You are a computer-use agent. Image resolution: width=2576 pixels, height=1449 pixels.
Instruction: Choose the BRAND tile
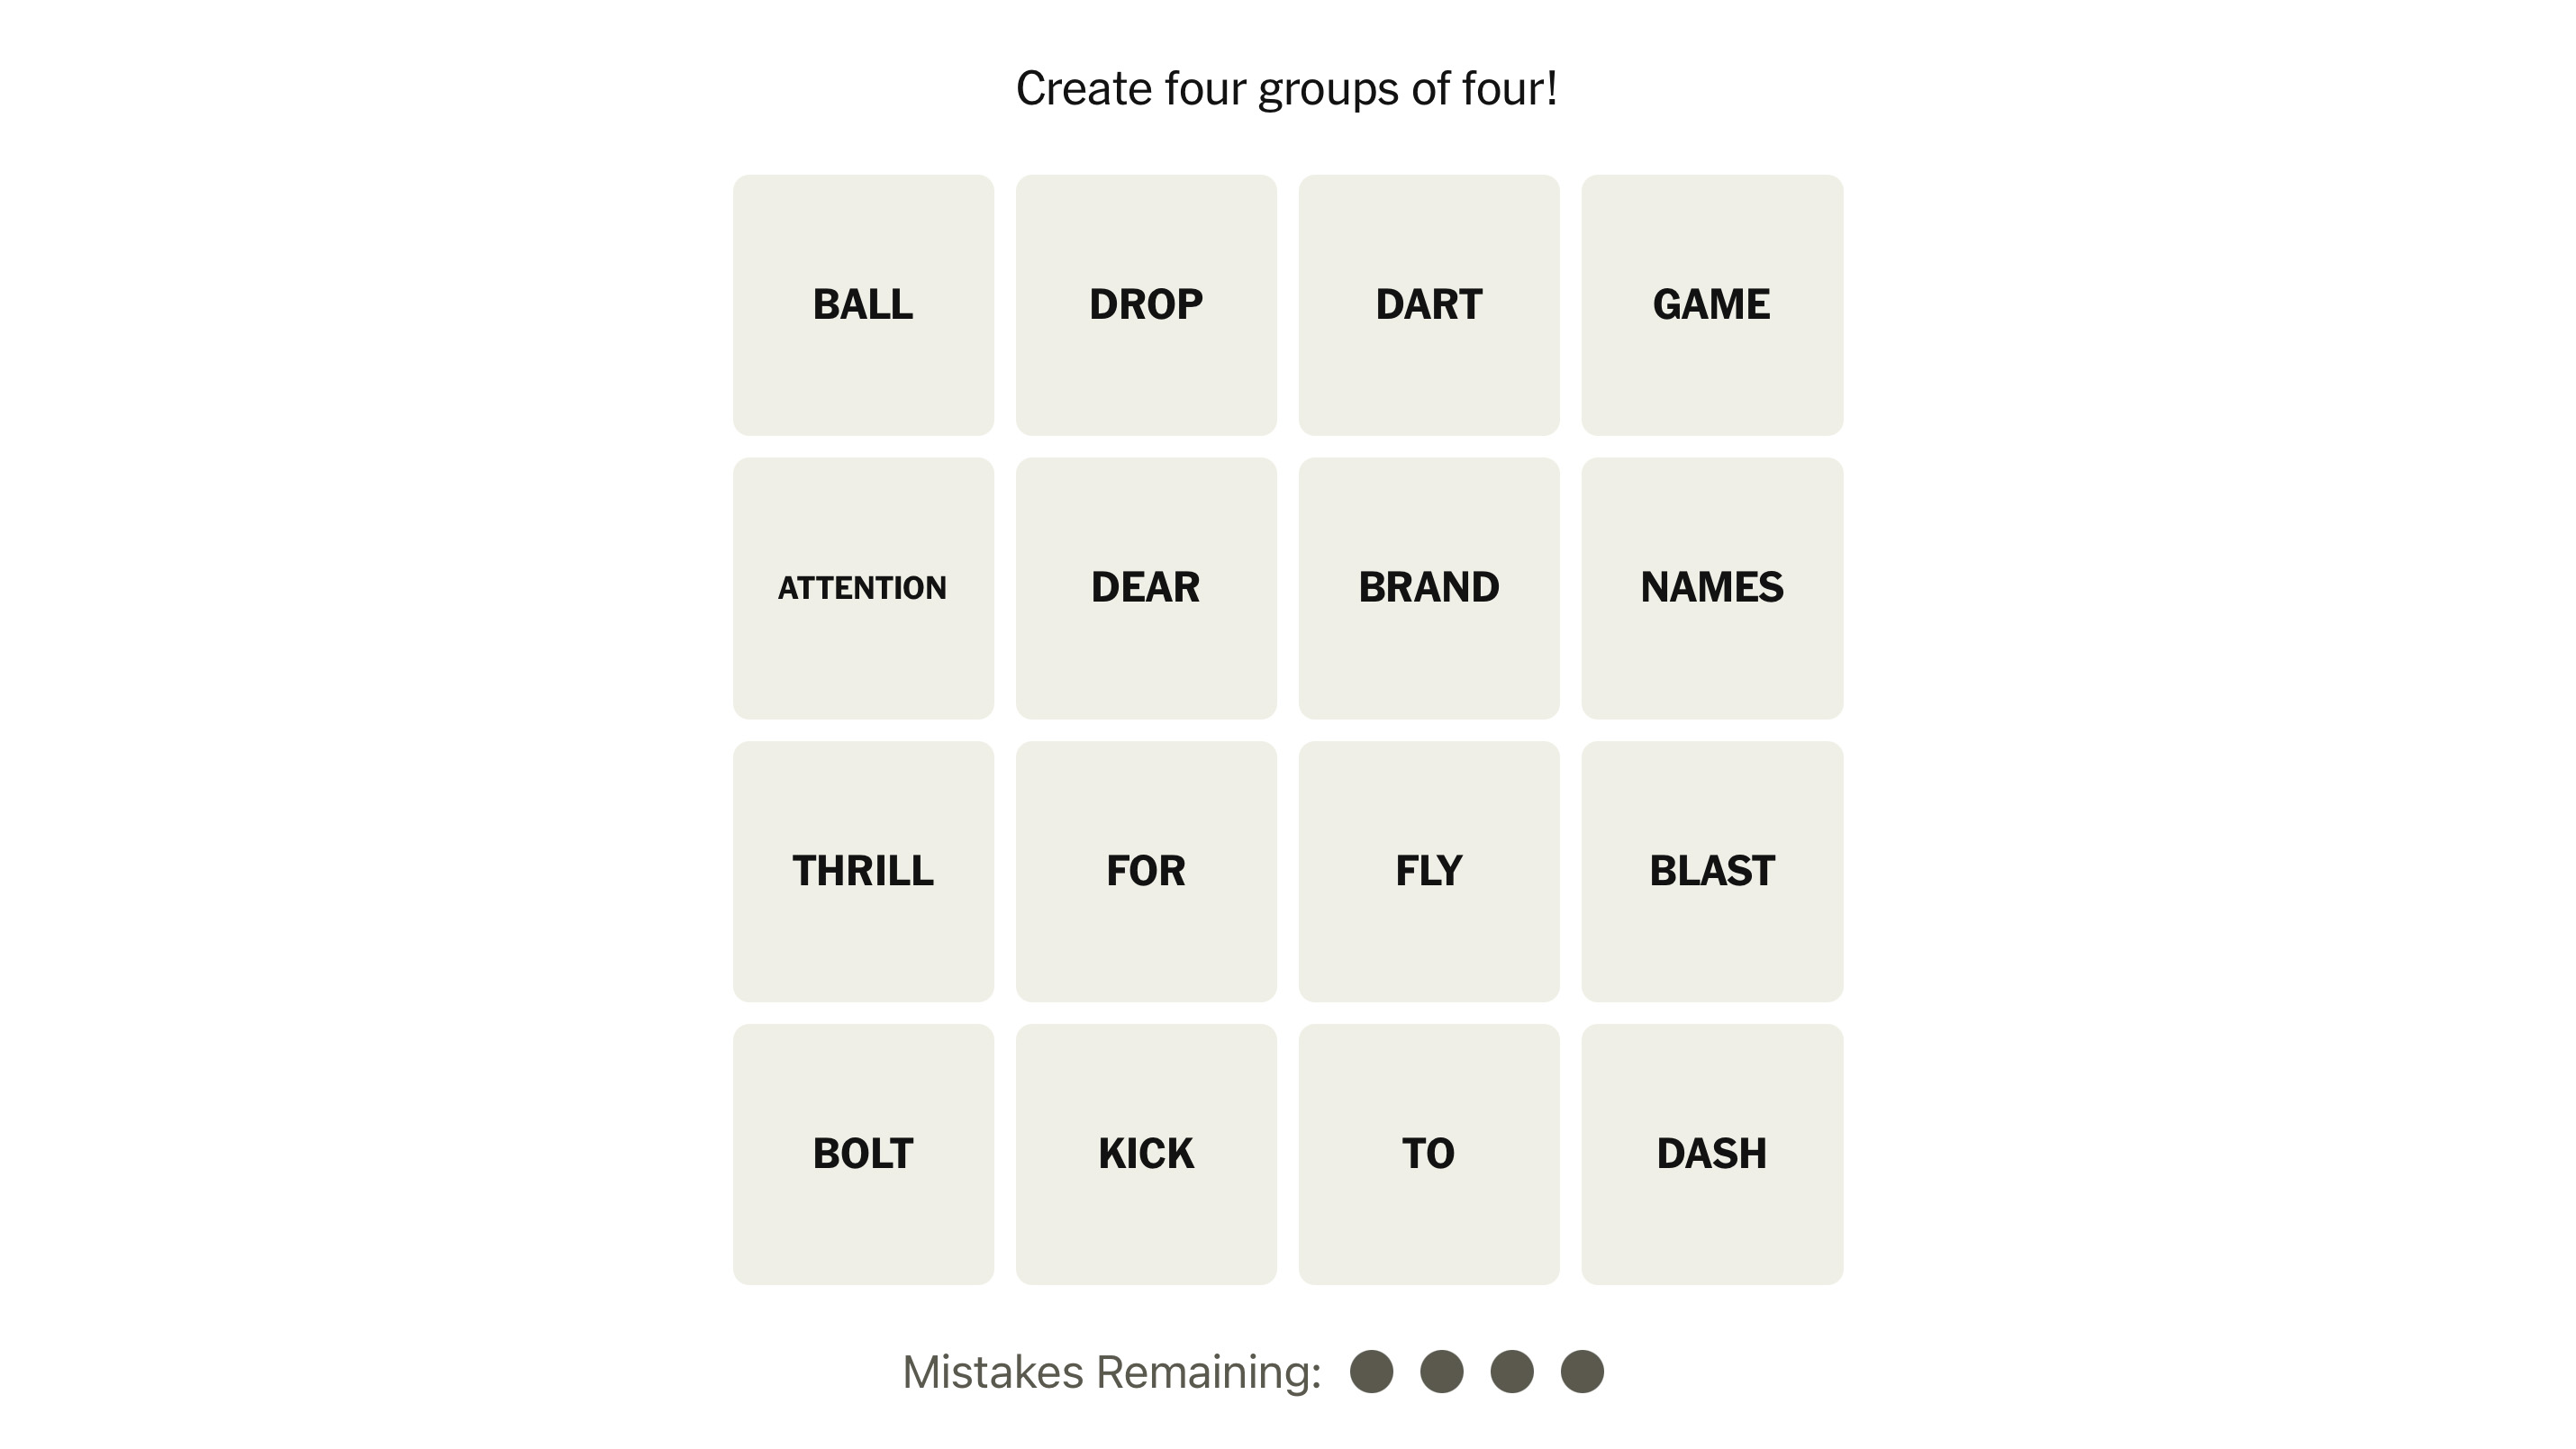tap(1428, 588)
